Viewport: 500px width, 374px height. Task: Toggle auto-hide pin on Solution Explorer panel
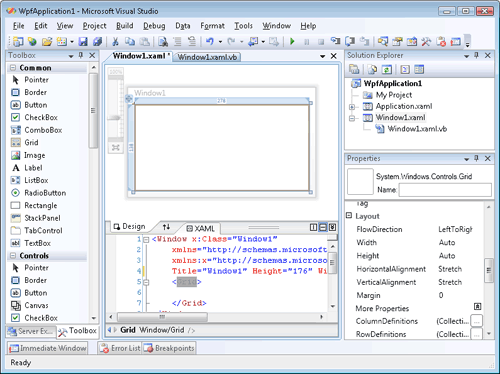pyautogui.click(x=477, y=55)
